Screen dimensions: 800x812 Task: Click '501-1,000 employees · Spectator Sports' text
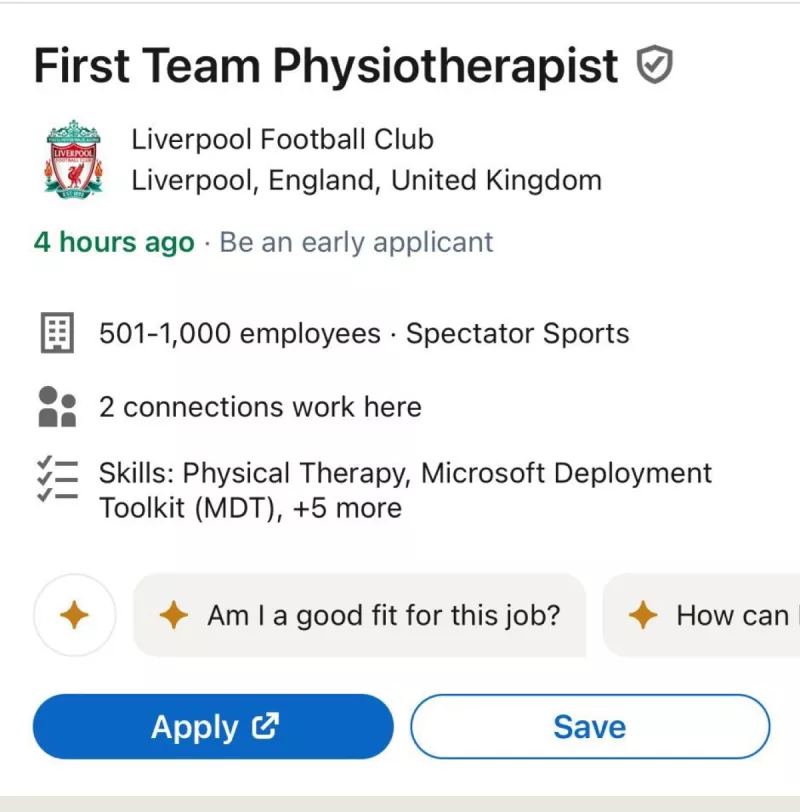click(x=364, y=334)
